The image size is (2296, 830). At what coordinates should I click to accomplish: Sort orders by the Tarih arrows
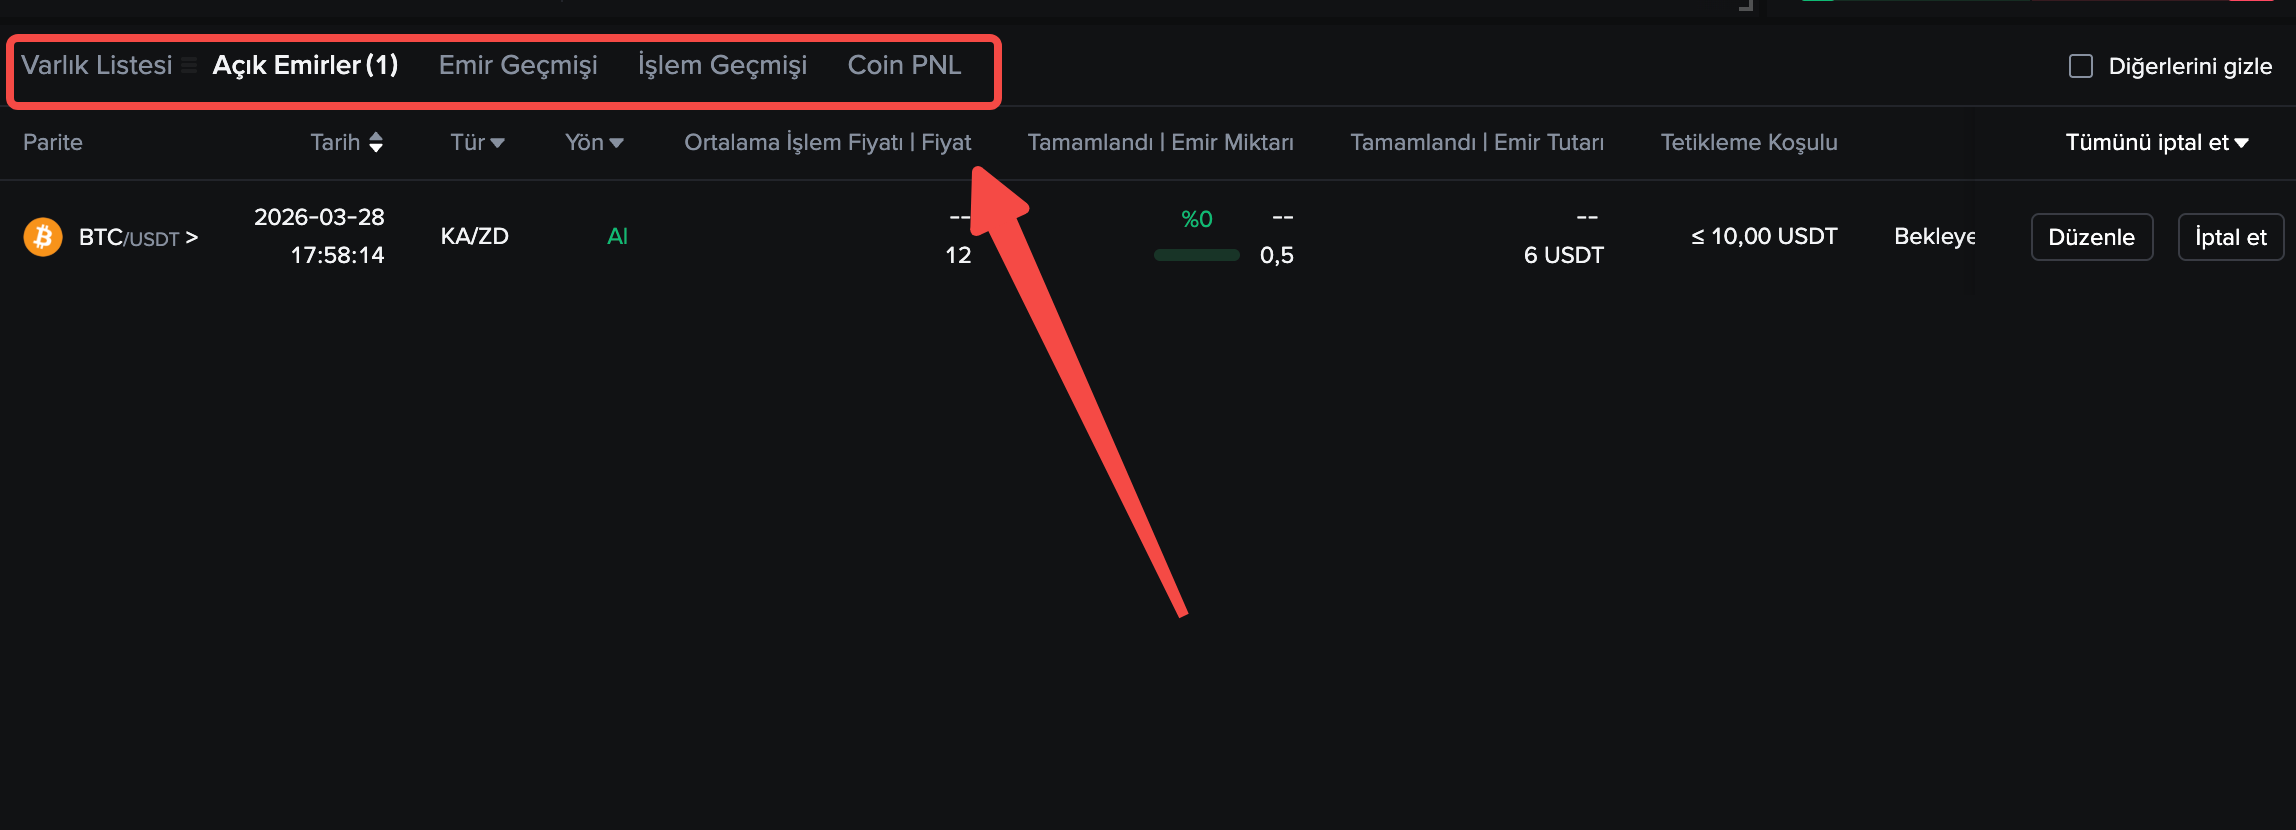(x=376, y=142)
